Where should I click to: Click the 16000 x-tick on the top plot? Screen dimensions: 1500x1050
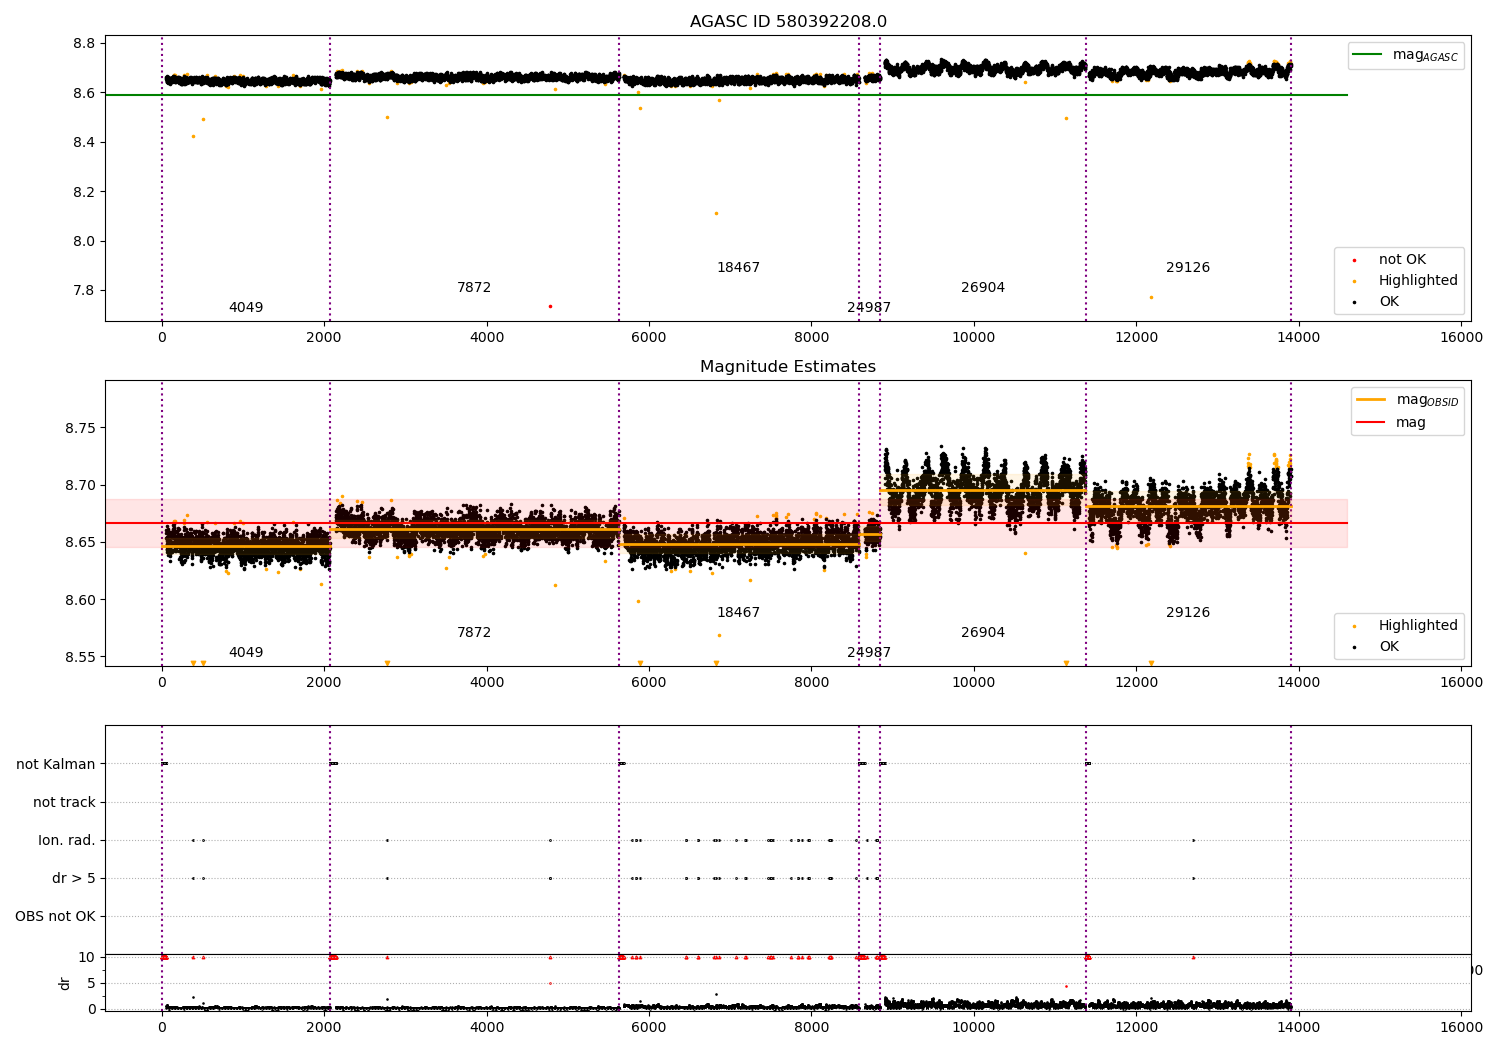click(1461, 338)
